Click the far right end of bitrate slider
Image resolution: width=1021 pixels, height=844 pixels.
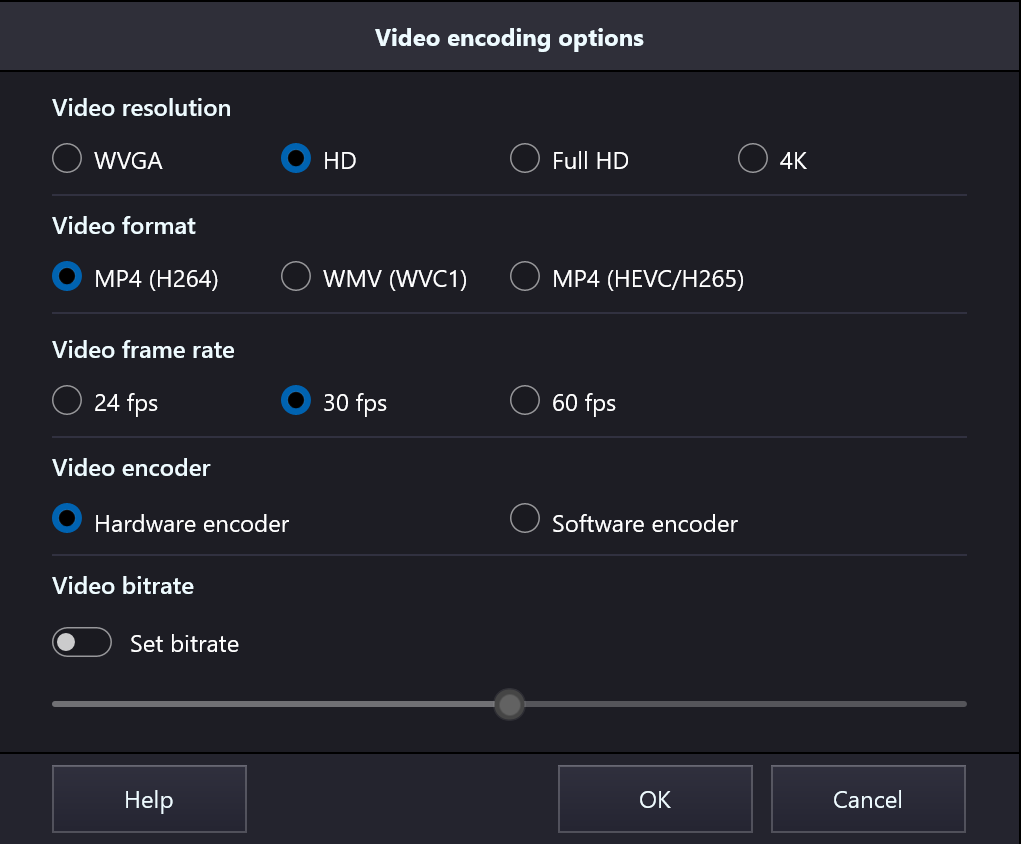click(x=962, y=704)
